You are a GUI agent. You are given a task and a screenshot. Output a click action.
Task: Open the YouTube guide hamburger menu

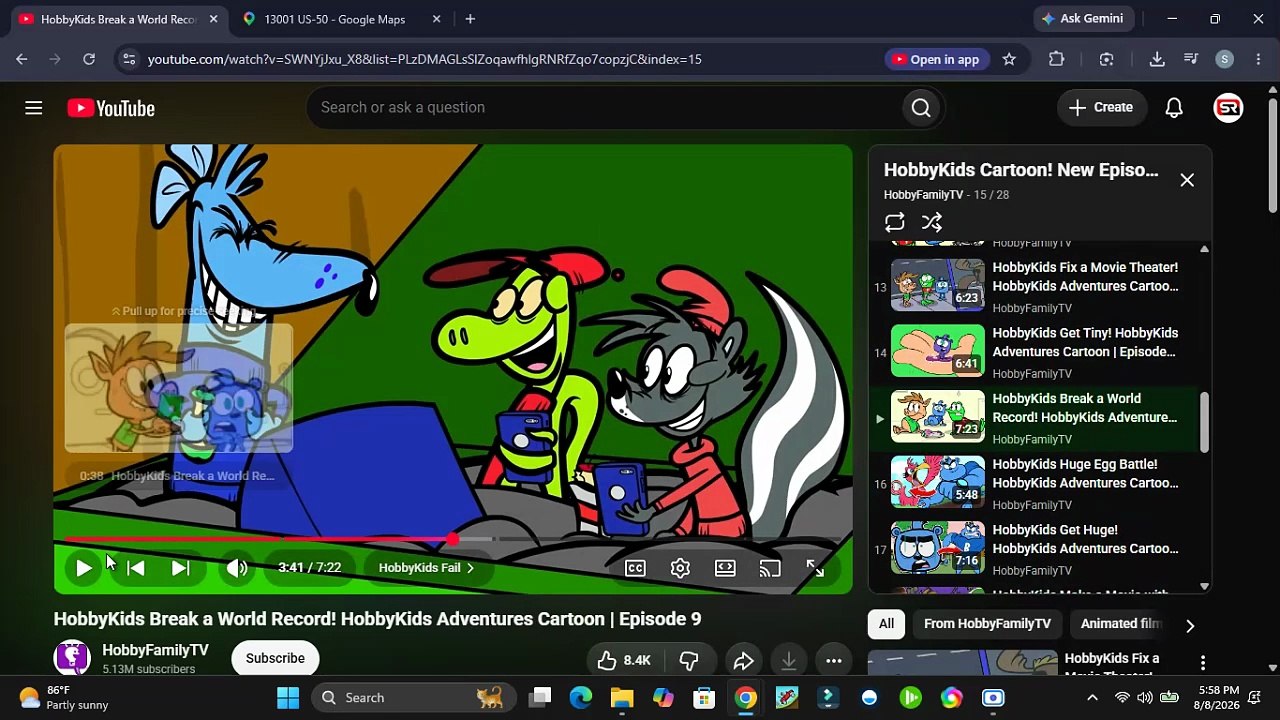point(34,108)
